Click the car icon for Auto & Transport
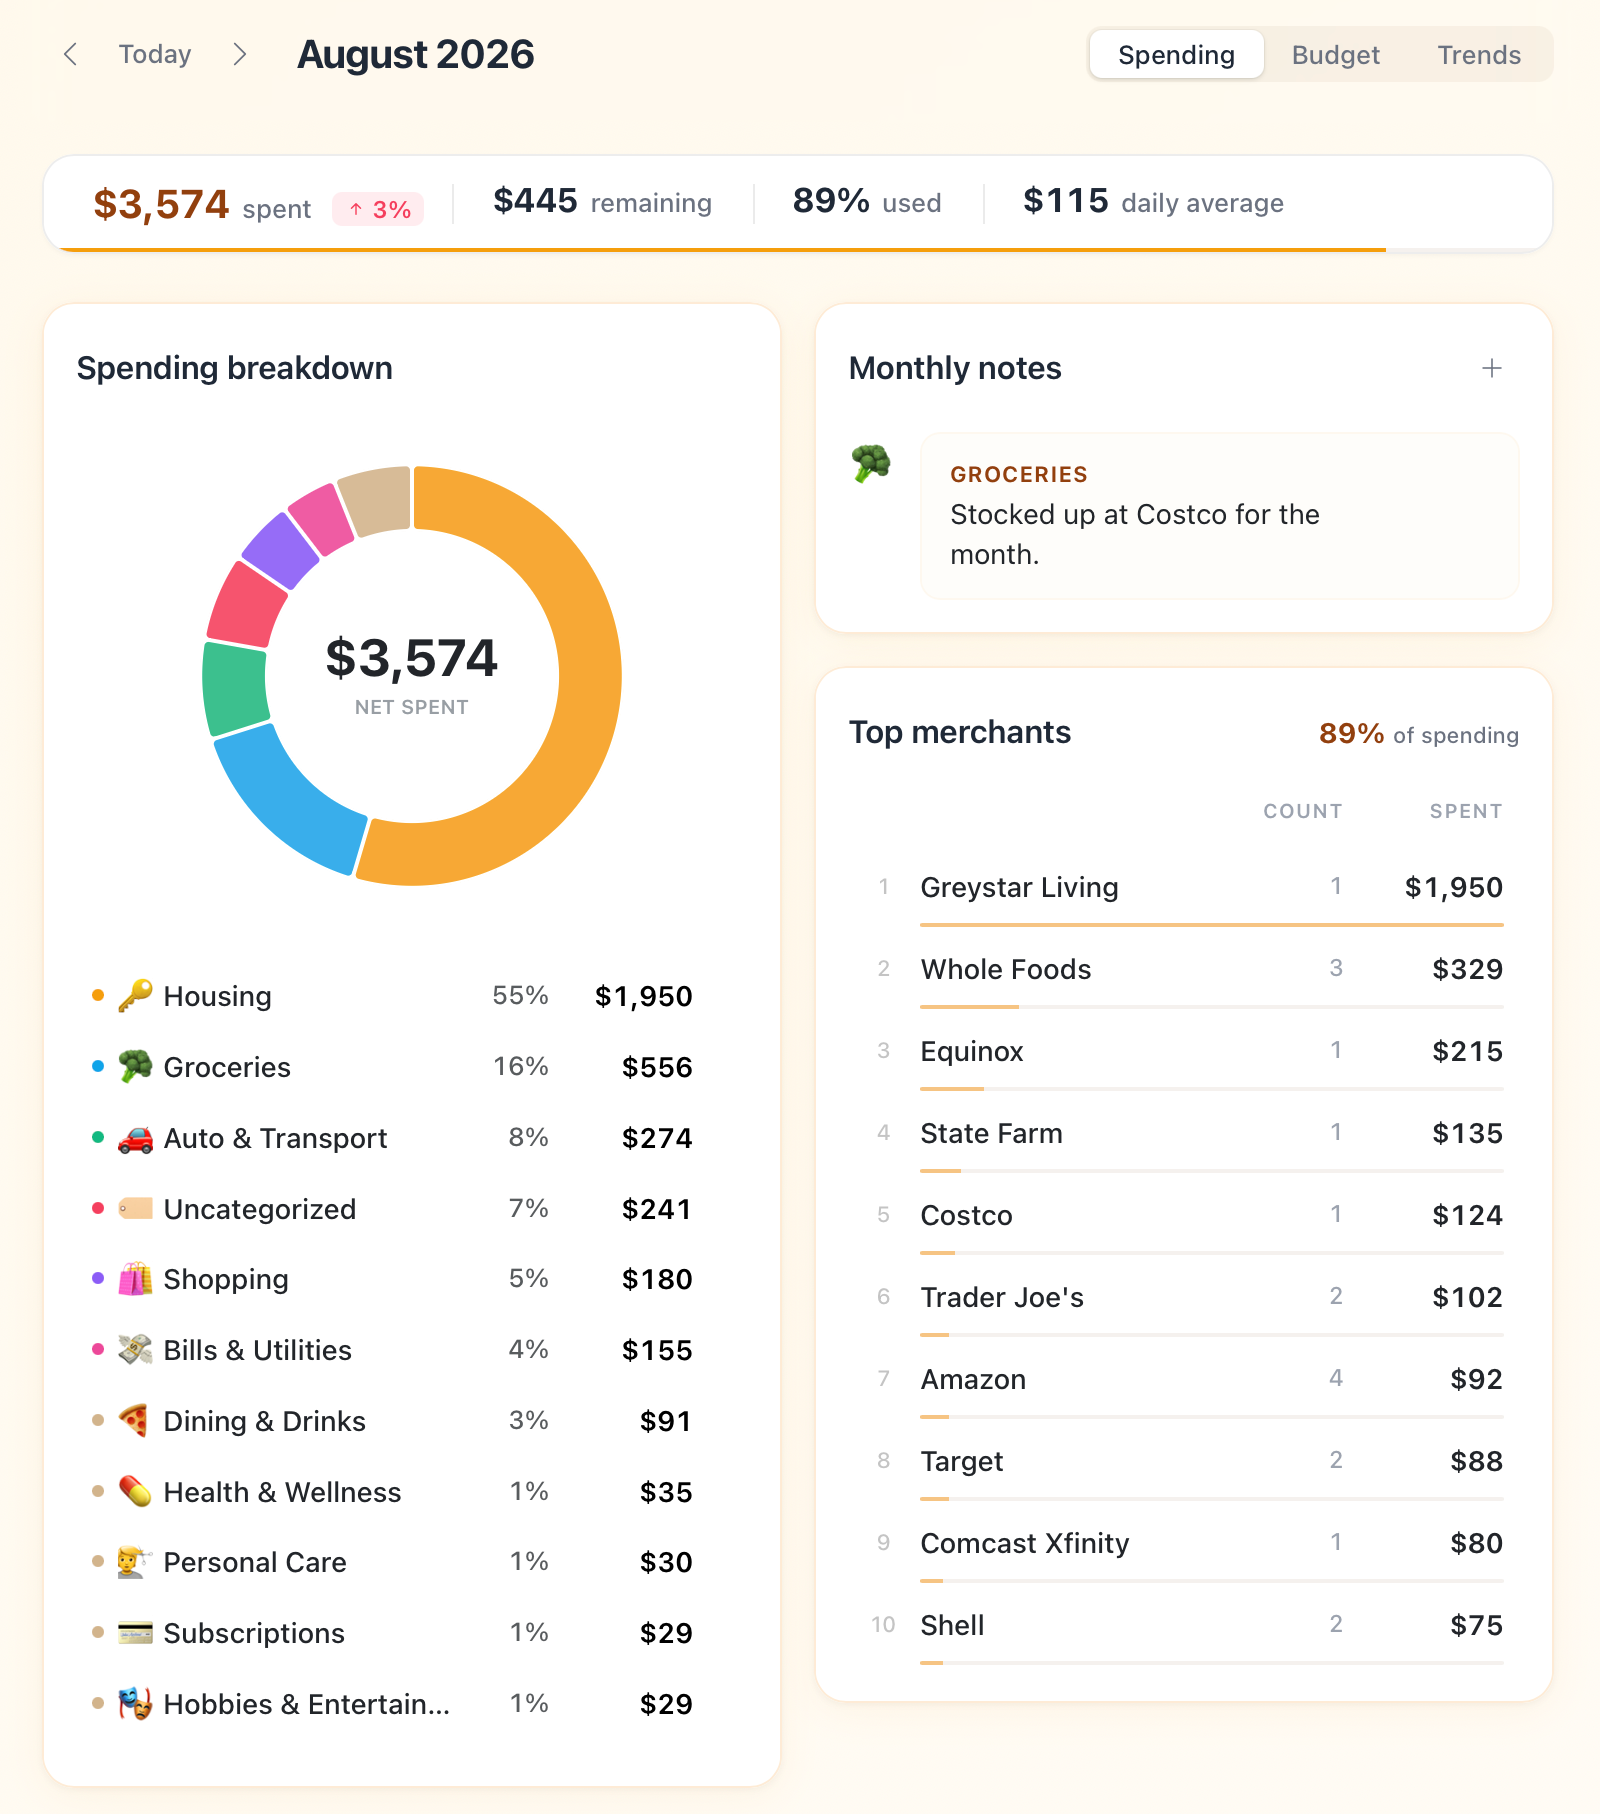1600x1814 pixels. [135, 1138]
